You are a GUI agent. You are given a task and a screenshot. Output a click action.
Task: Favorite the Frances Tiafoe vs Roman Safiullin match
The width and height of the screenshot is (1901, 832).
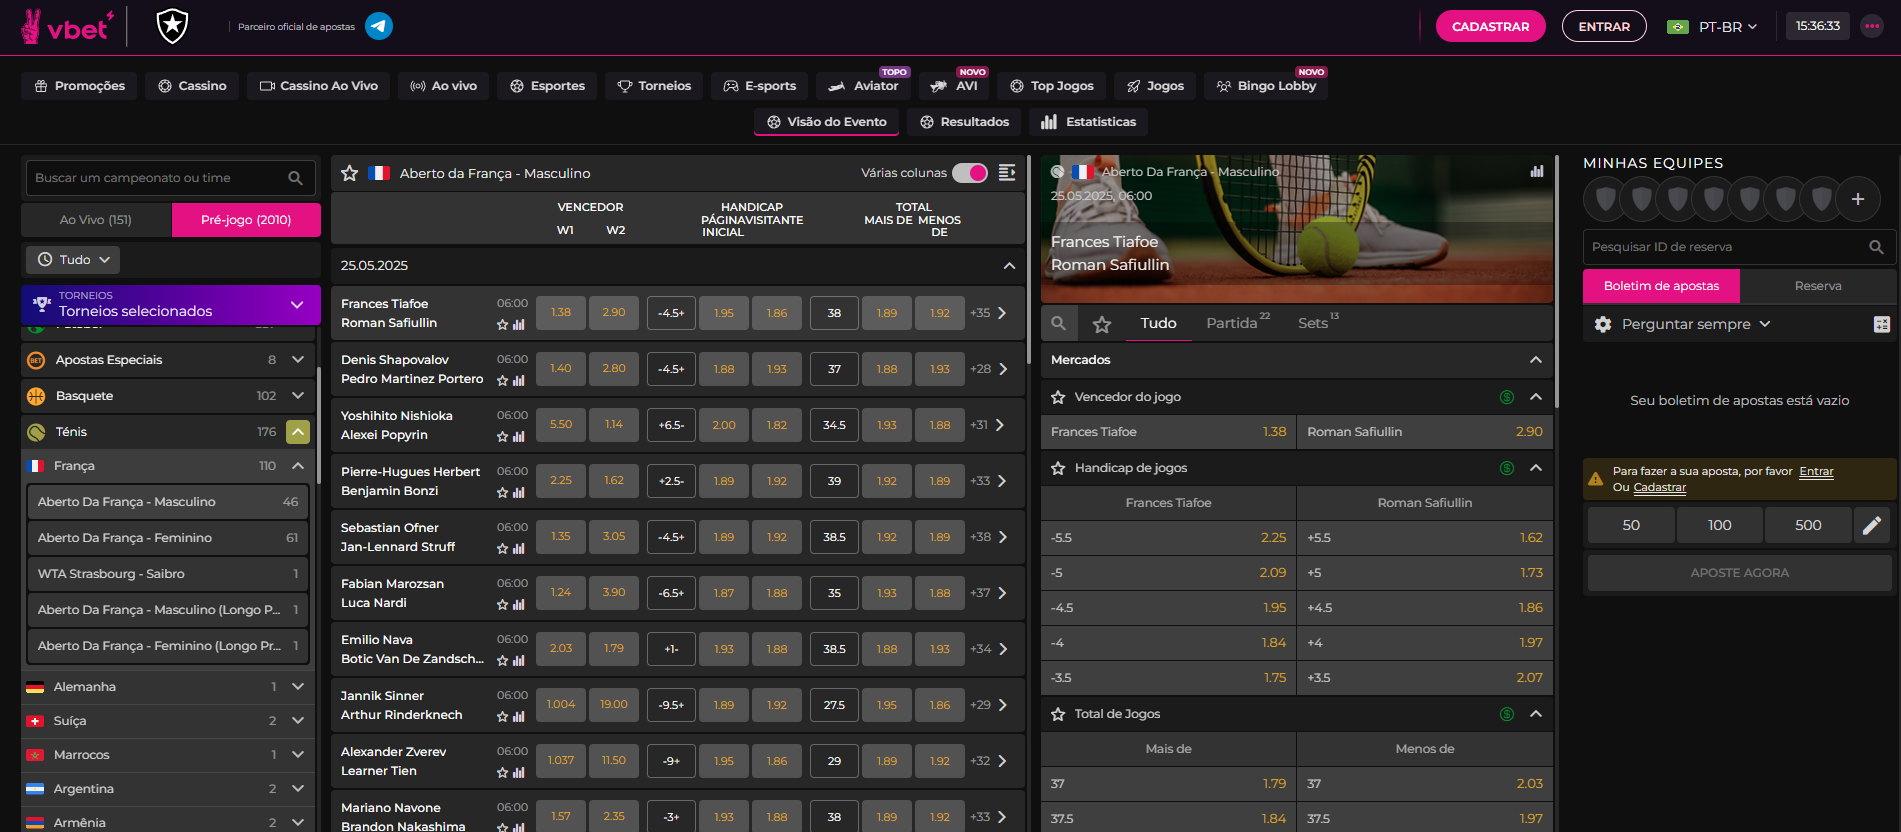(503, 325)
